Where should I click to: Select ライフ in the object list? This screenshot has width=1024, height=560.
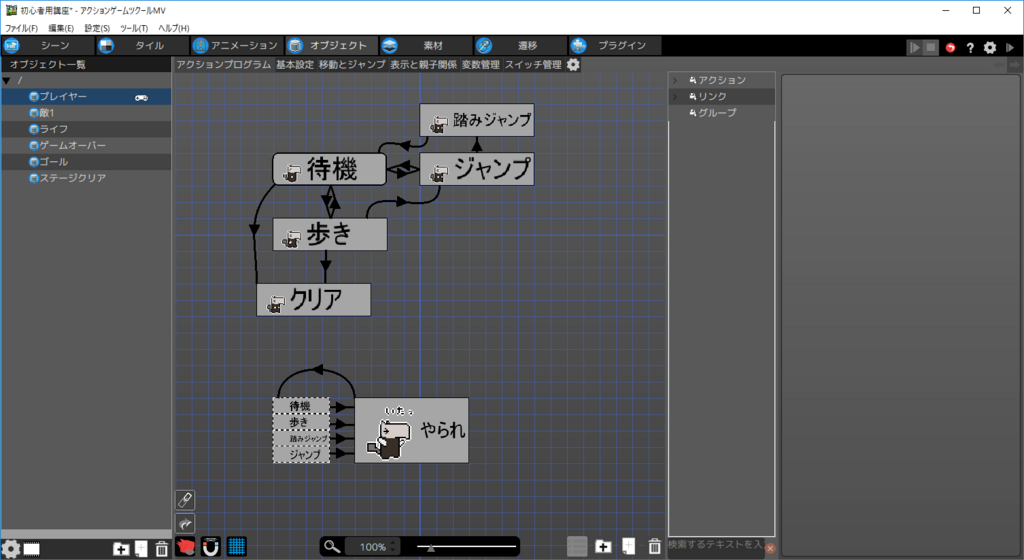pyautogui.click(x=86, y=129)
